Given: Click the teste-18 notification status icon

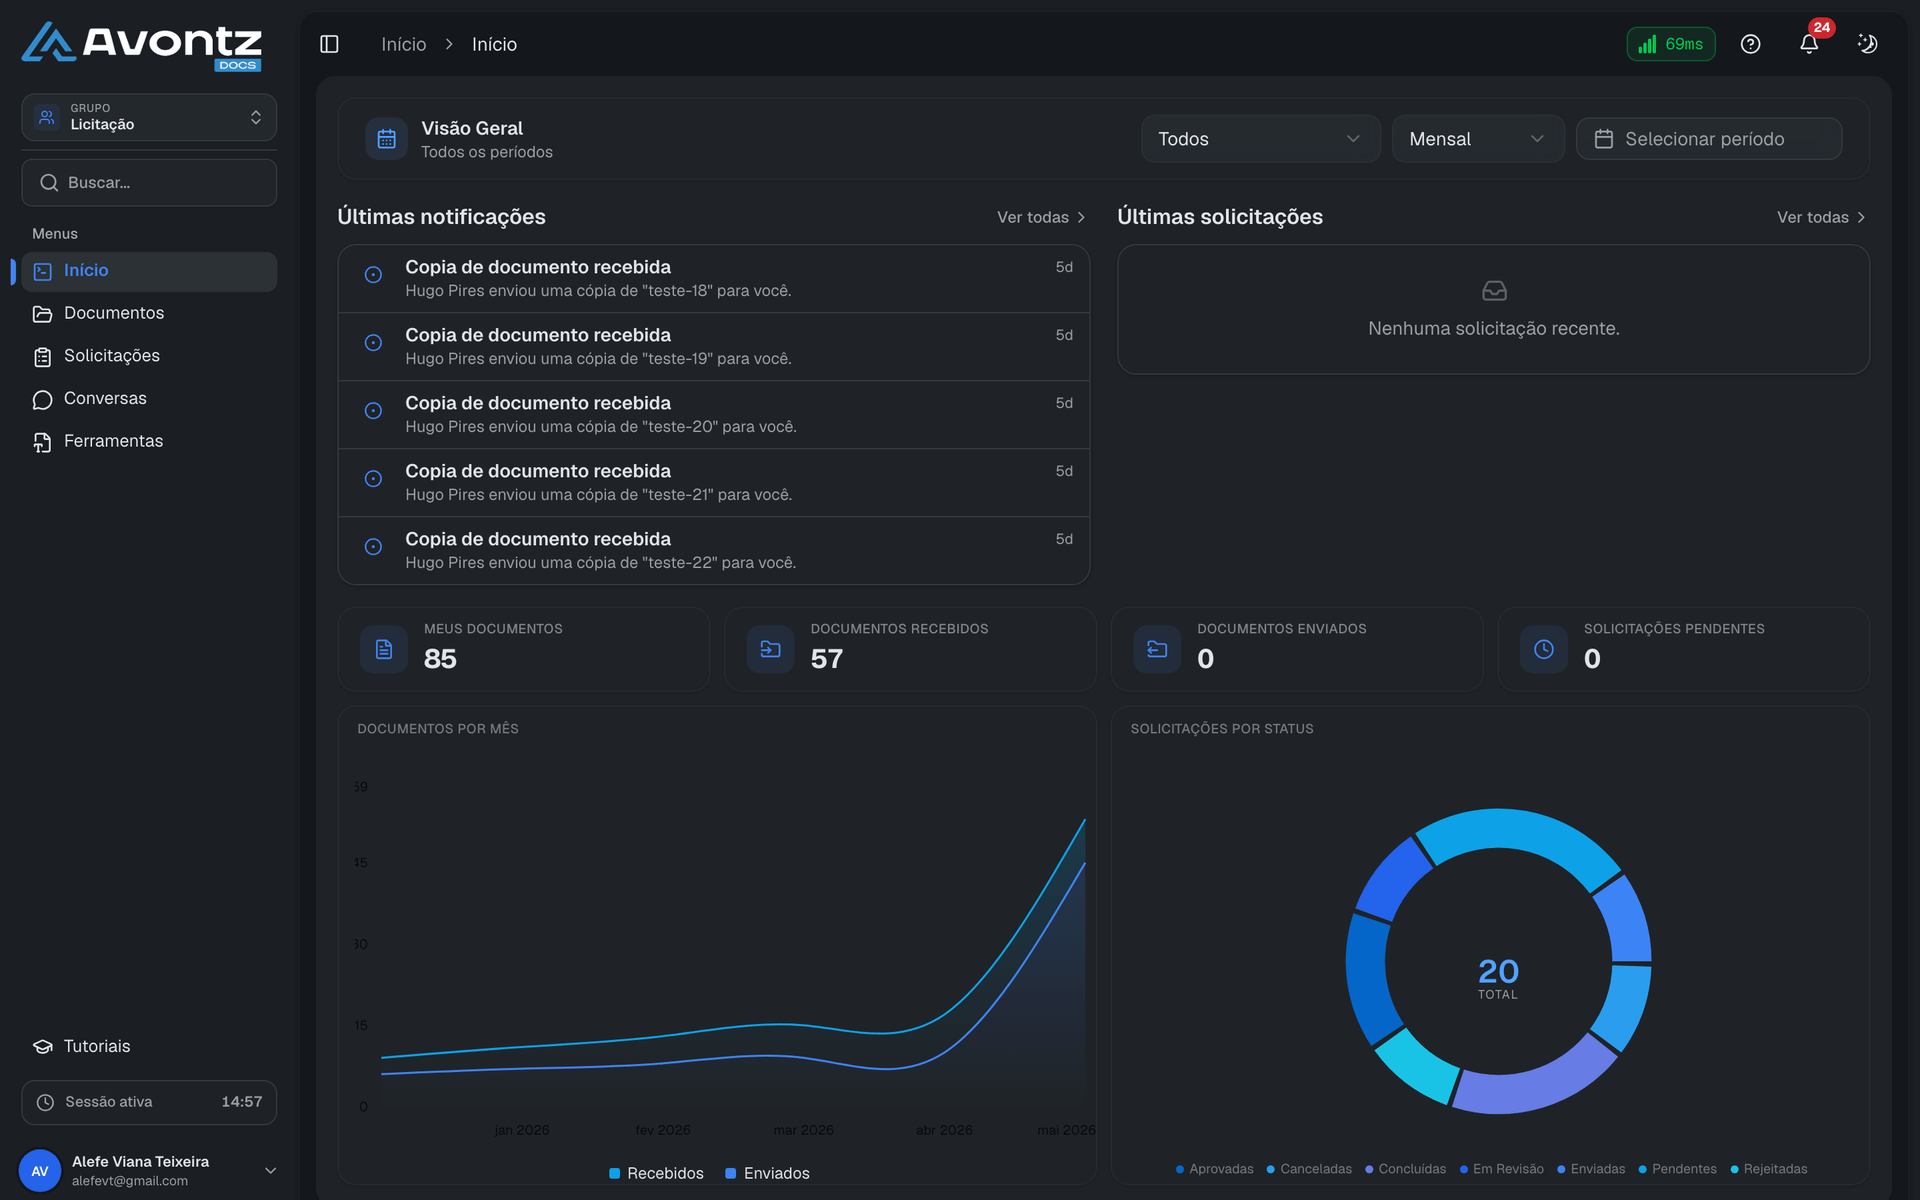Looking at the screenshot, I should [373, 275].
